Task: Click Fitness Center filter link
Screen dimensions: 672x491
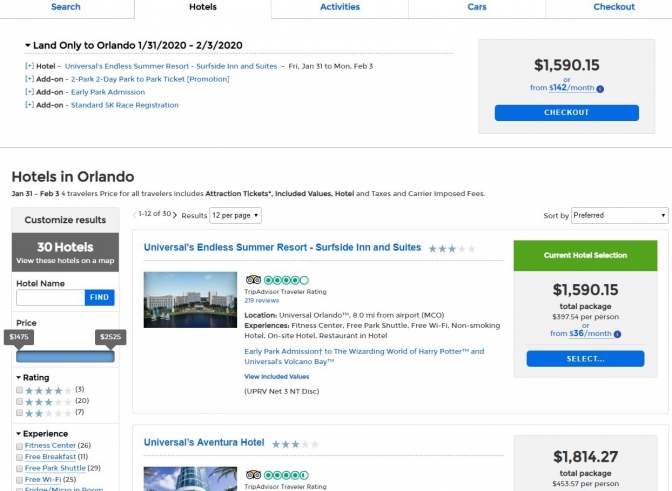Action: [50, 446]
